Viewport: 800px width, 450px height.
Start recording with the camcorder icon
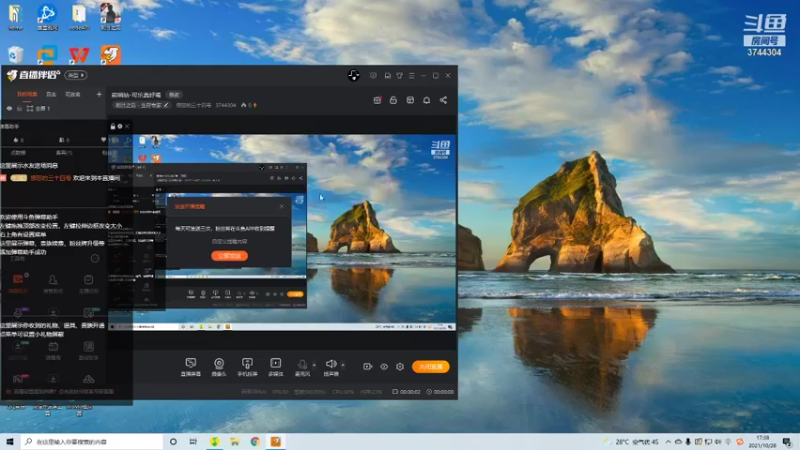[x=367, y=366]
